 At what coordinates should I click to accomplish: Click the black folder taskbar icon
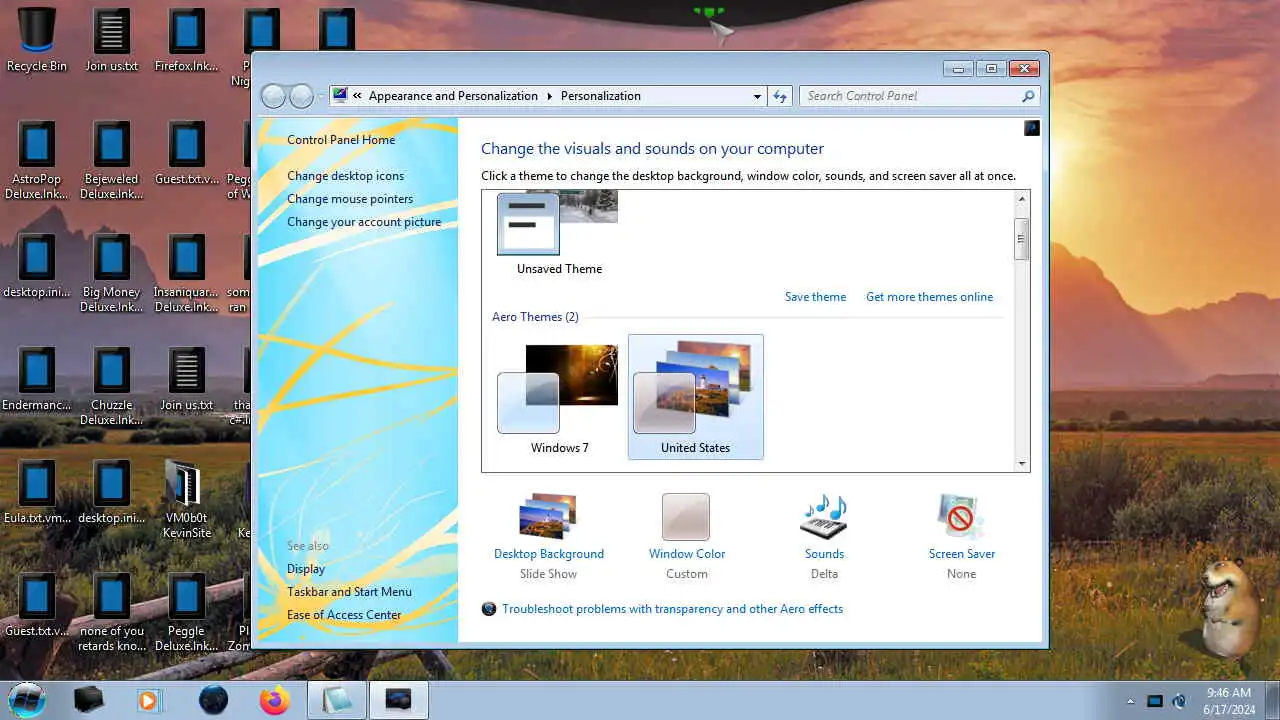(x=89, y=700)
